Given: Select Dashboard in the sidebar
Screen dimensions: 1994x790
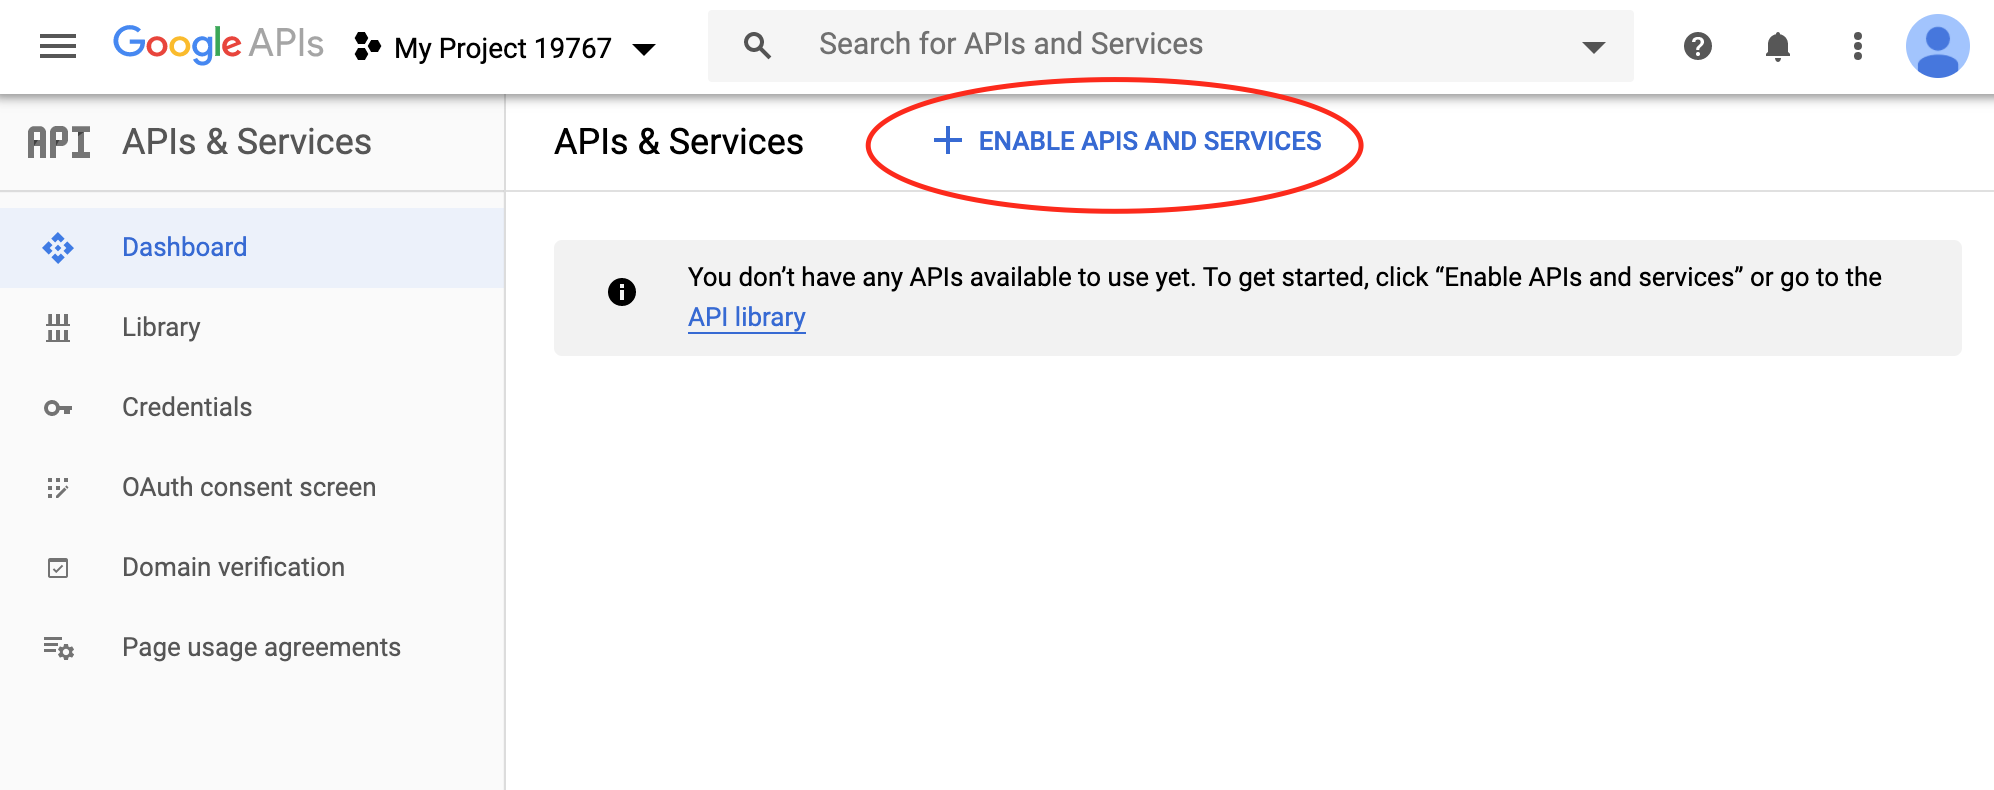Looking at the screenshot, I should pos(252,248).
